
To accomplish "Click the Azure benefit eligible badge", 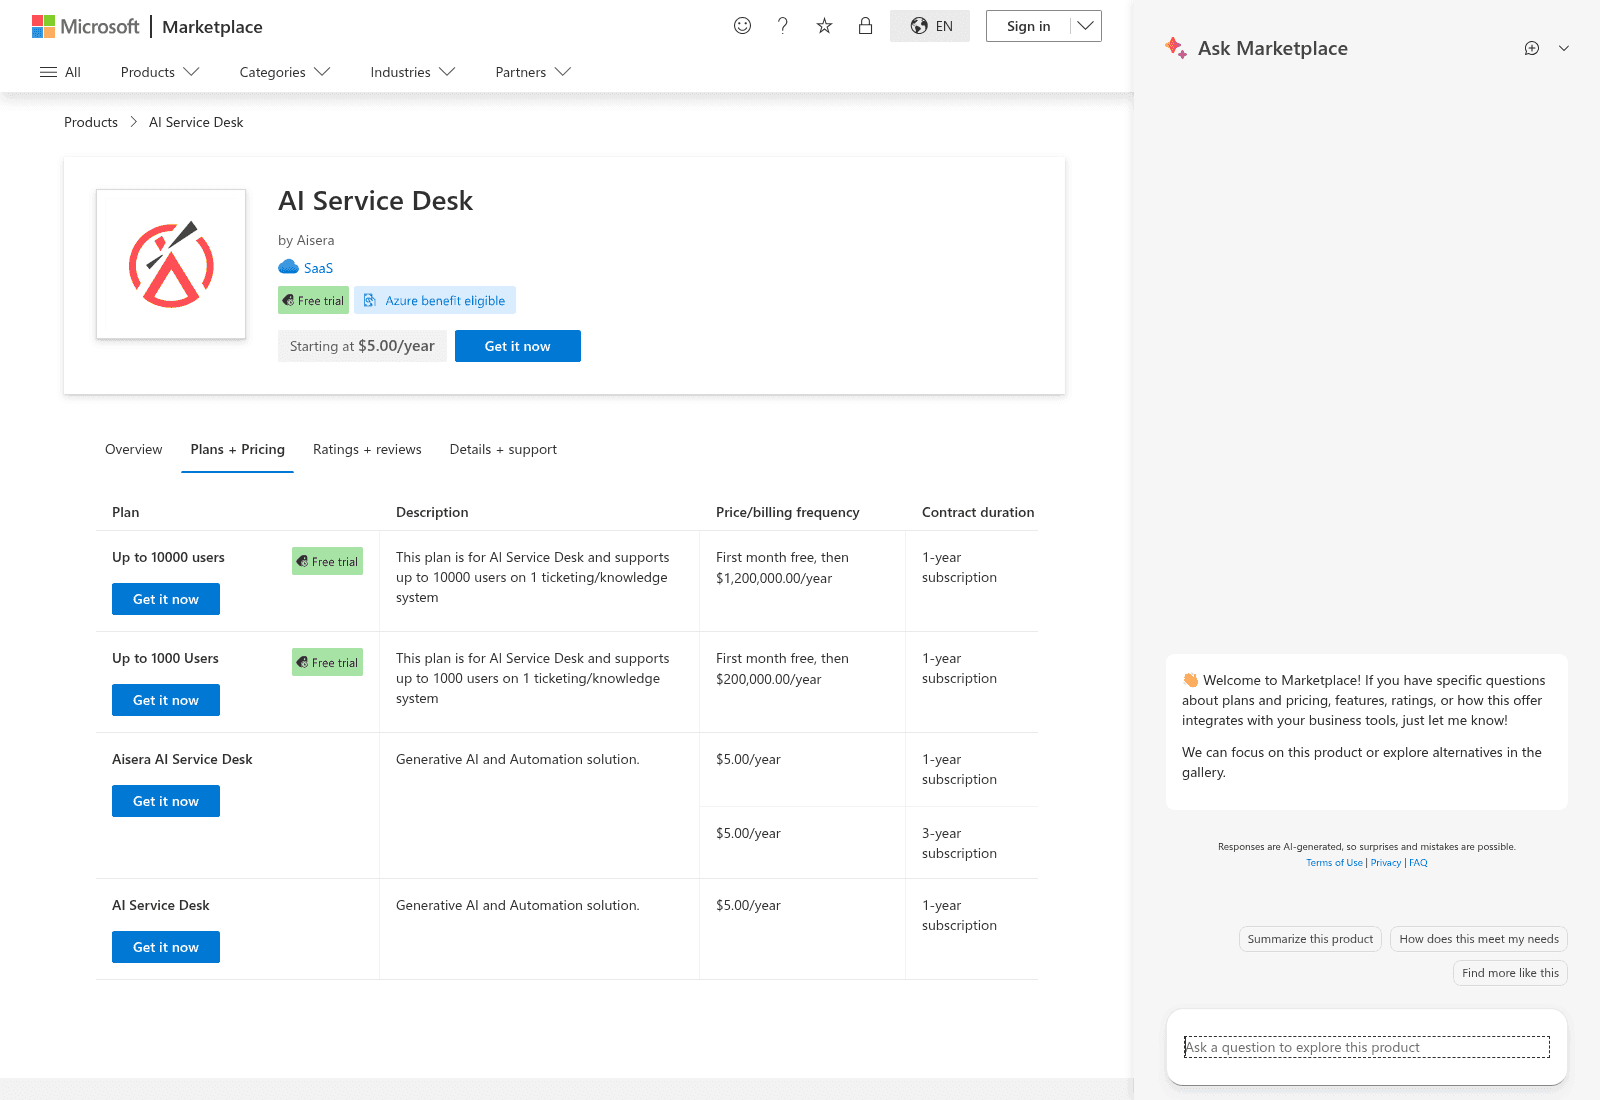I will tap(435, 300).
